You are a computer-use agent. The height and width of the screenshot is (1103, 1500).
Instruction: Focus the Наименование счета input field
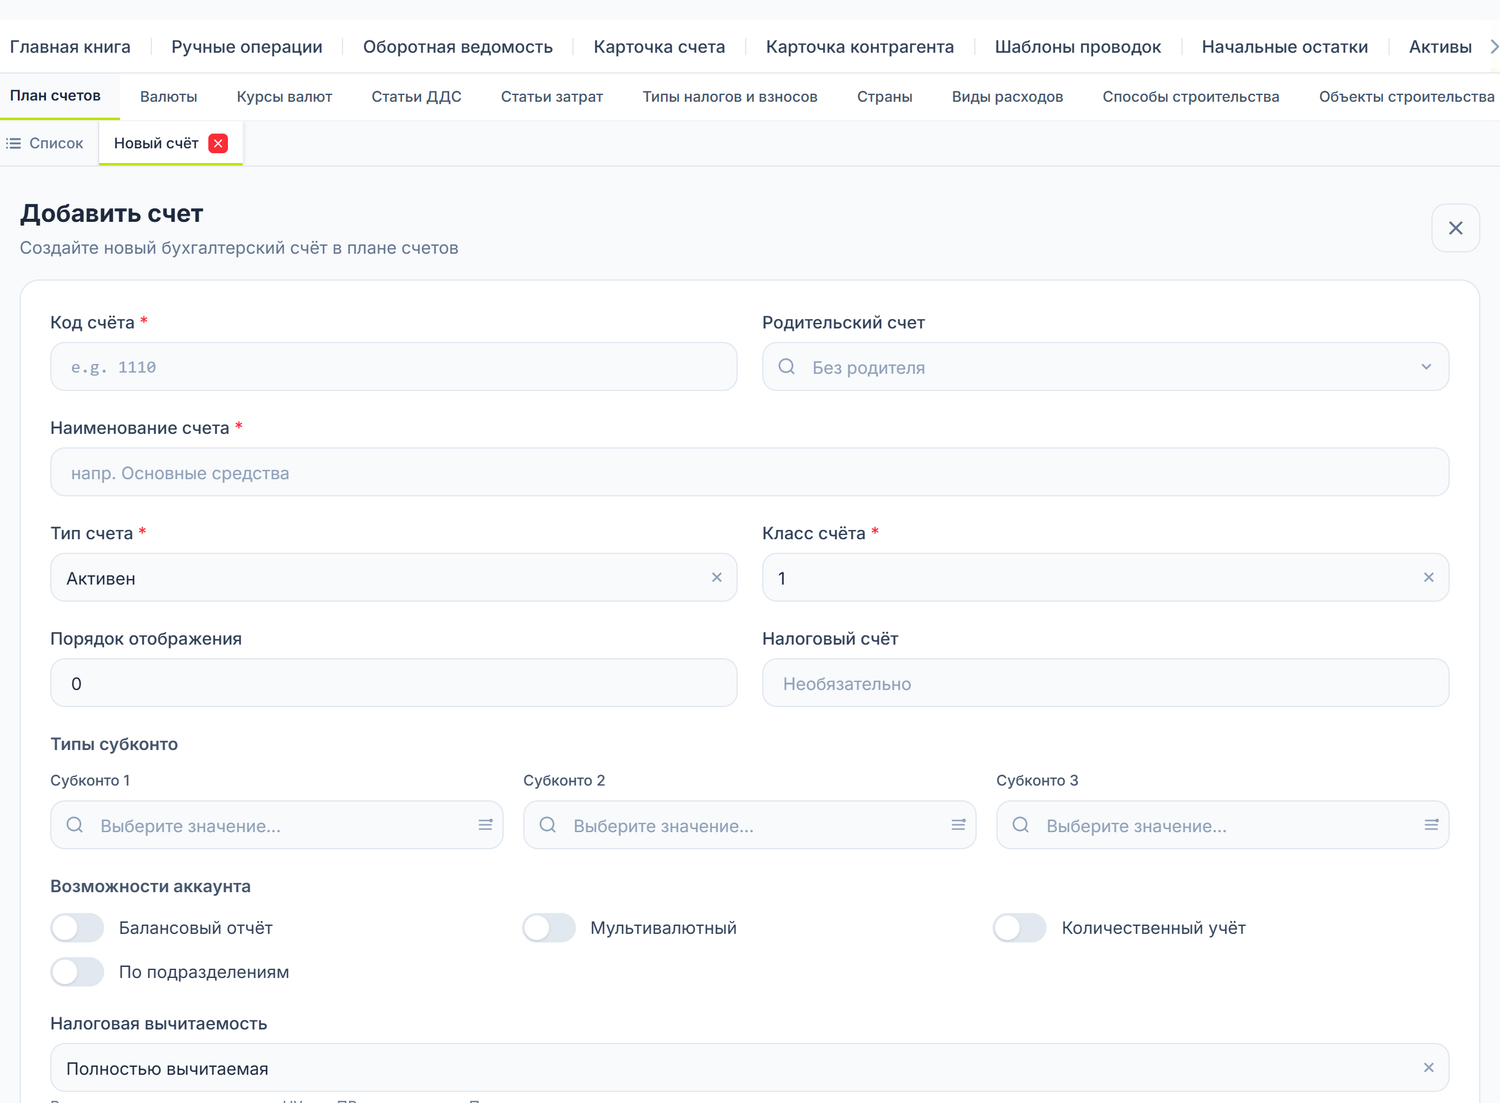pos(749,472)
